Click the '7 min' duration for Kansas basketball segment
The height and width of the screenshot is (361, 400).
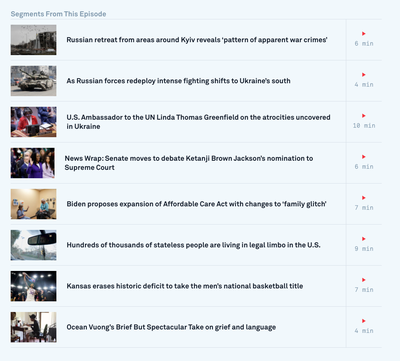(364, 290)
